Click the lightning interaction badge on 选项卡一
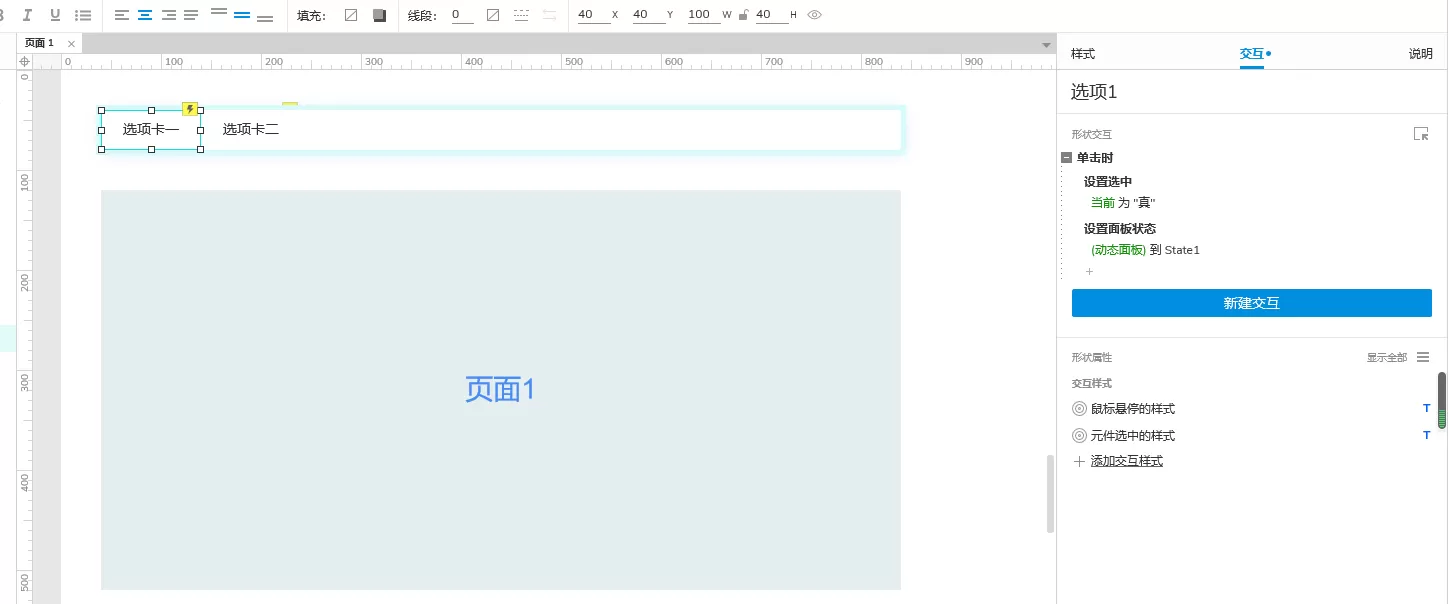Viewport: 1448px width, 604px height. (x=190, y=109)
